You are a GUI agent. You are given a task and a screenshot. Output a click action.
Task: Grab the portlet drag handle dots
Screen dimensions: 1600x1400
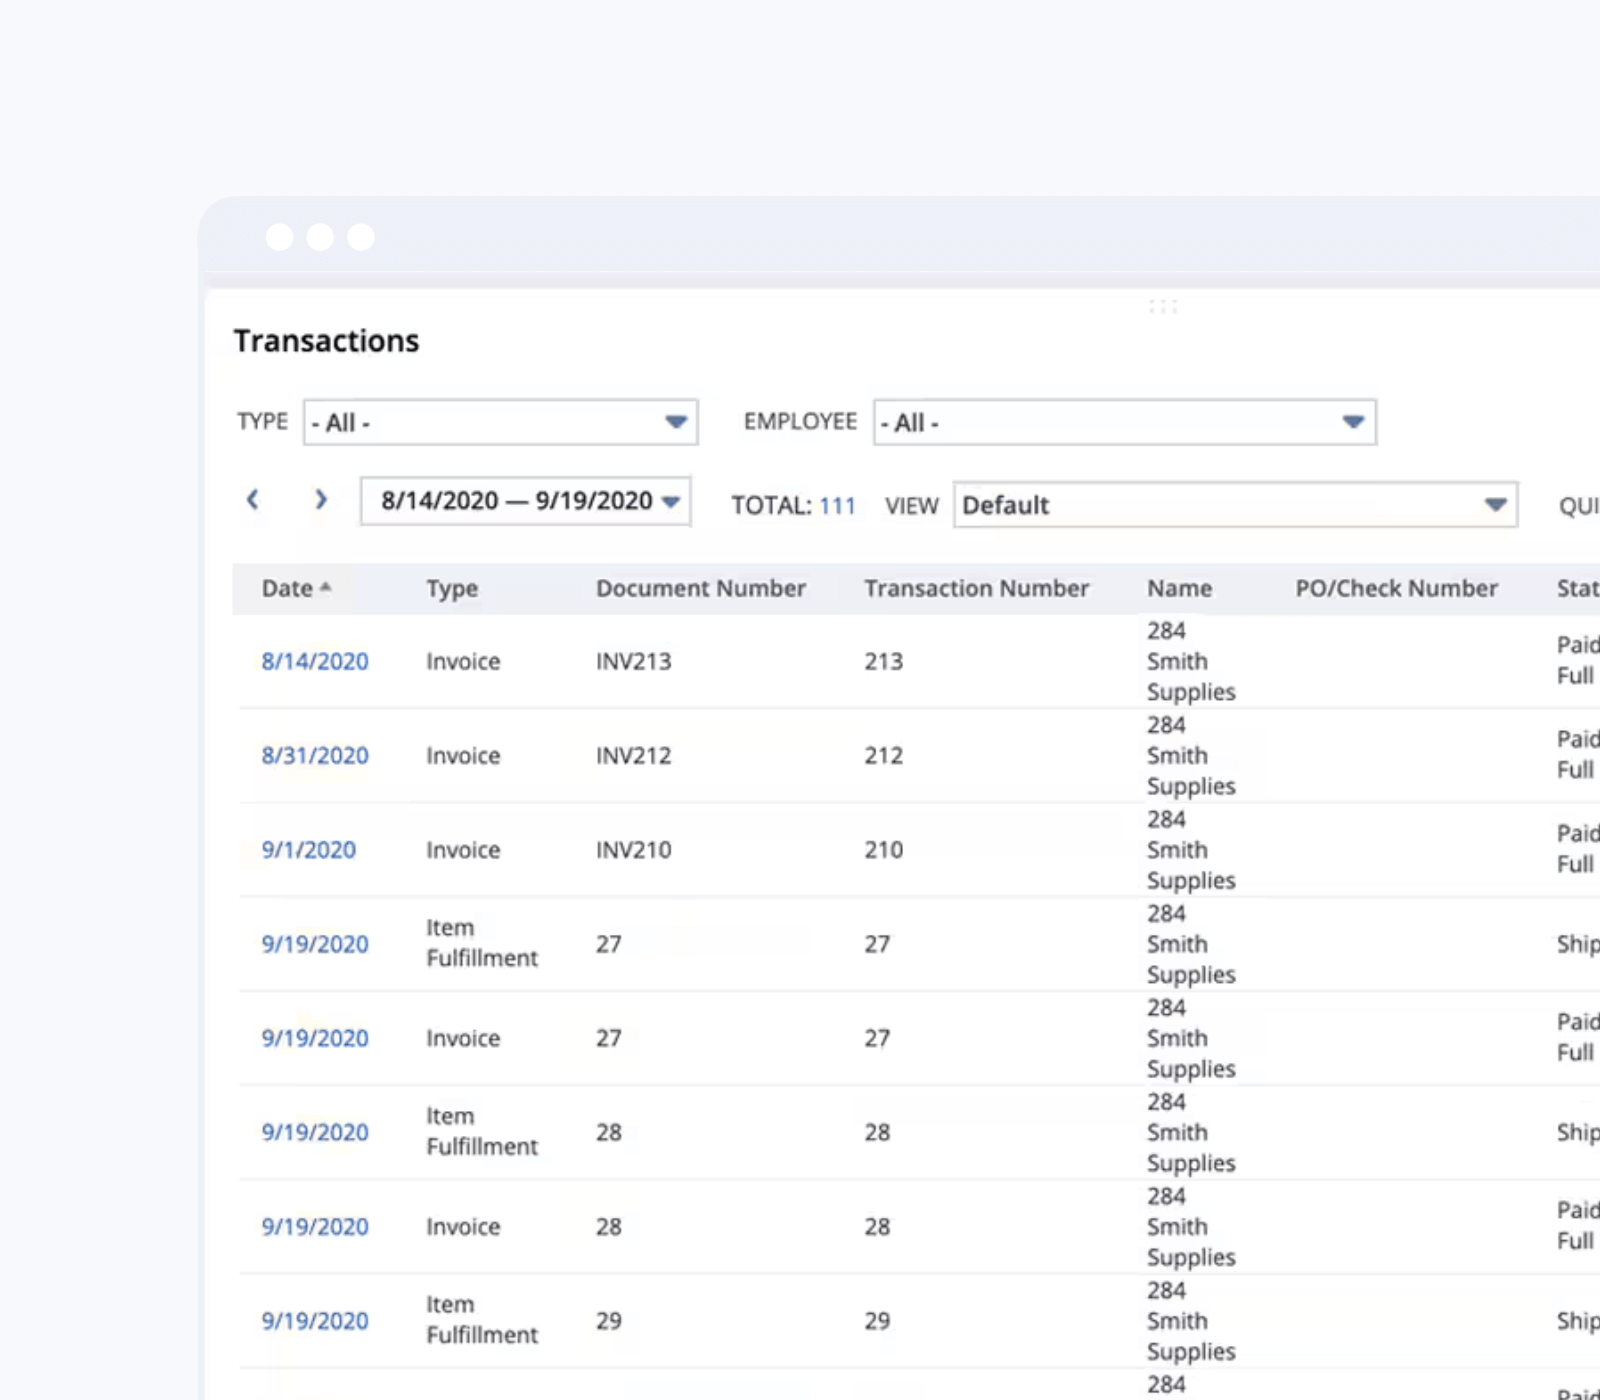1163,306
